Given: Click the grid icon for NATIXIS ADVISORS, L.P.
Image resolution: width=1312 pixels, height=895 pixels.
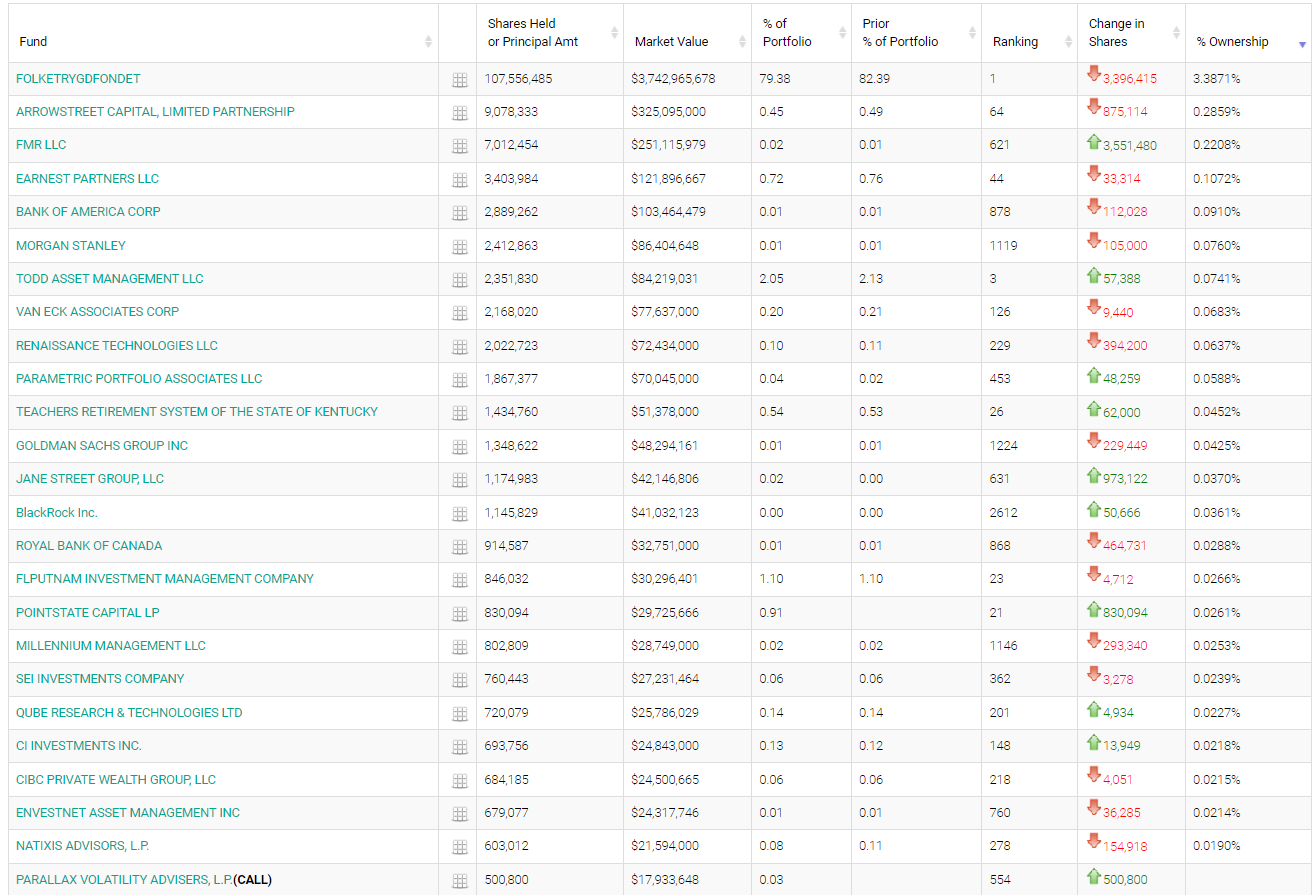Looking at the screenshot, I should [x=460, y=847].
